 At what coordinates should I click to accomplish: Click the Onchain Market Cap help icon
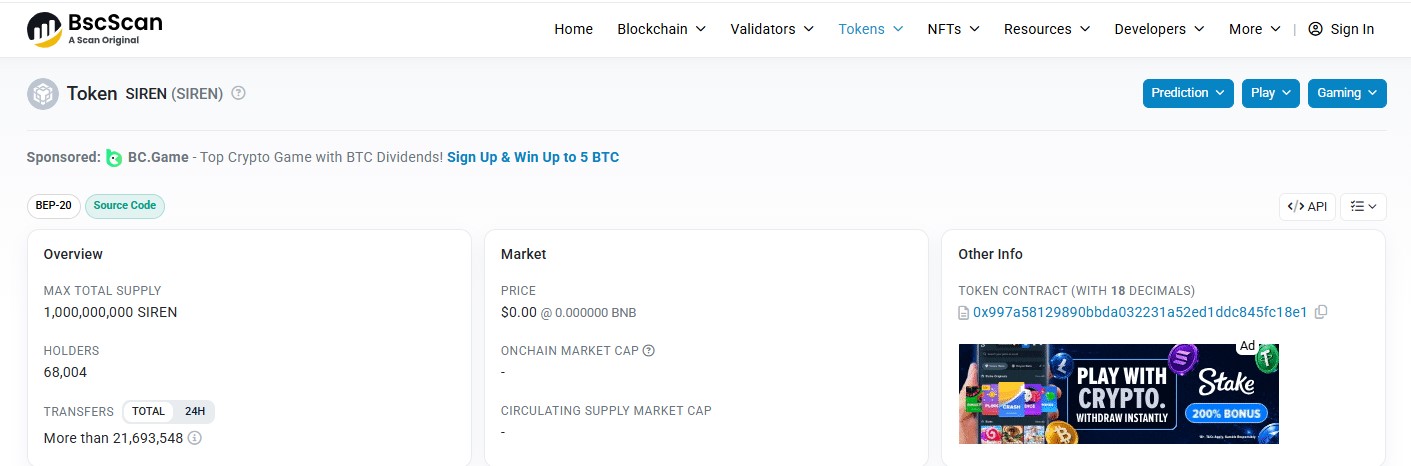tap(649, 351)
